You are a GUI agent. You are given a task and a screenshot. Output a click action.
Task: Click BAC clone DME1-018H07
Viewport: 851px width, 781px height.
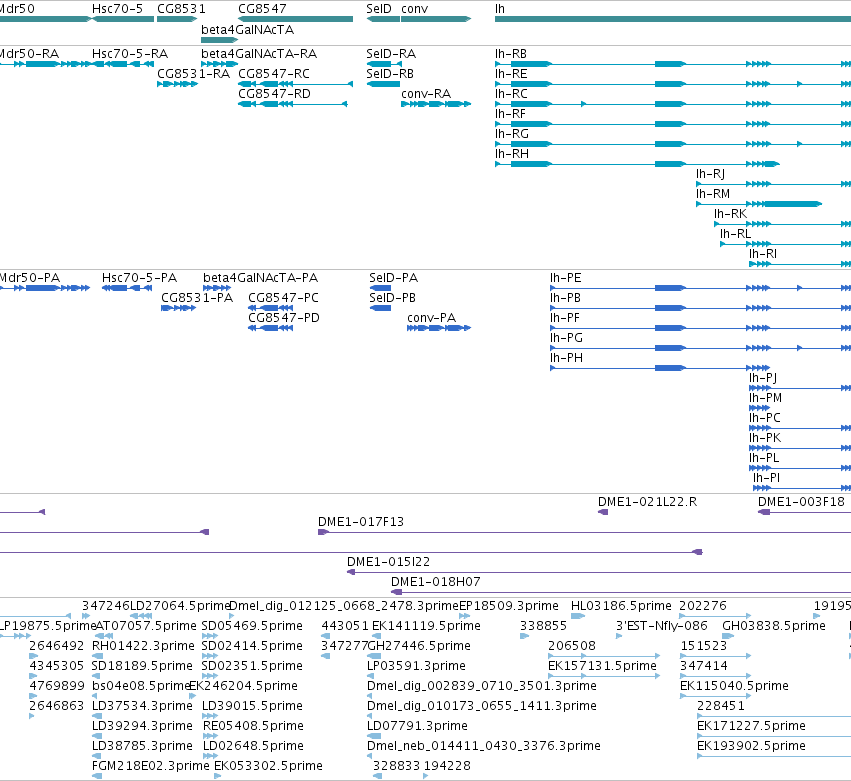tap(436, 582)
